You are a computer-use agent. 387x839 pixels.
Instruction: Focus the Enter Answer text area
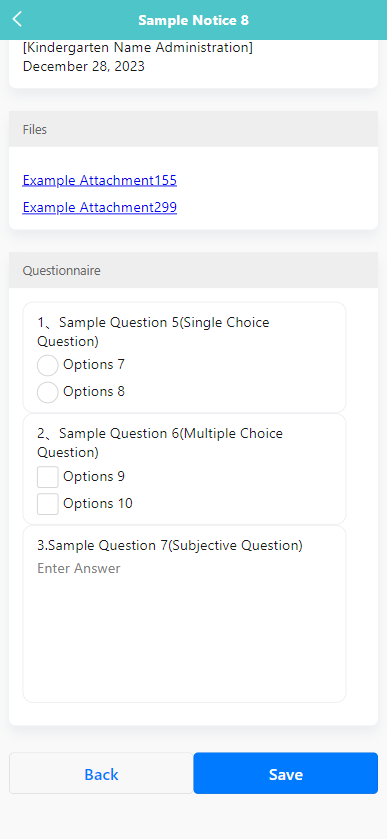click(184, 624)
